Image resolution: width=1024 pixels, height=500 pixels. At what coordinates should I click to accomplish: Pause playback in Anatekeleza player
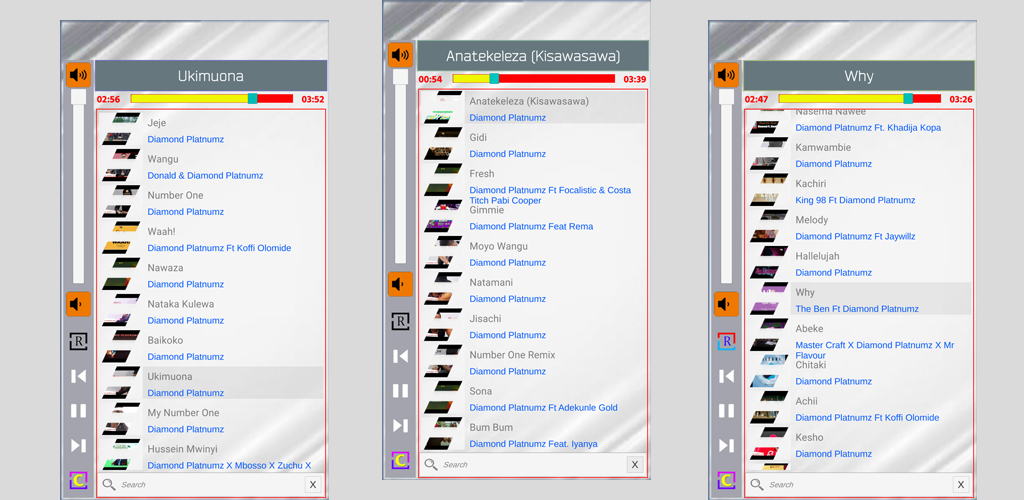400,390
